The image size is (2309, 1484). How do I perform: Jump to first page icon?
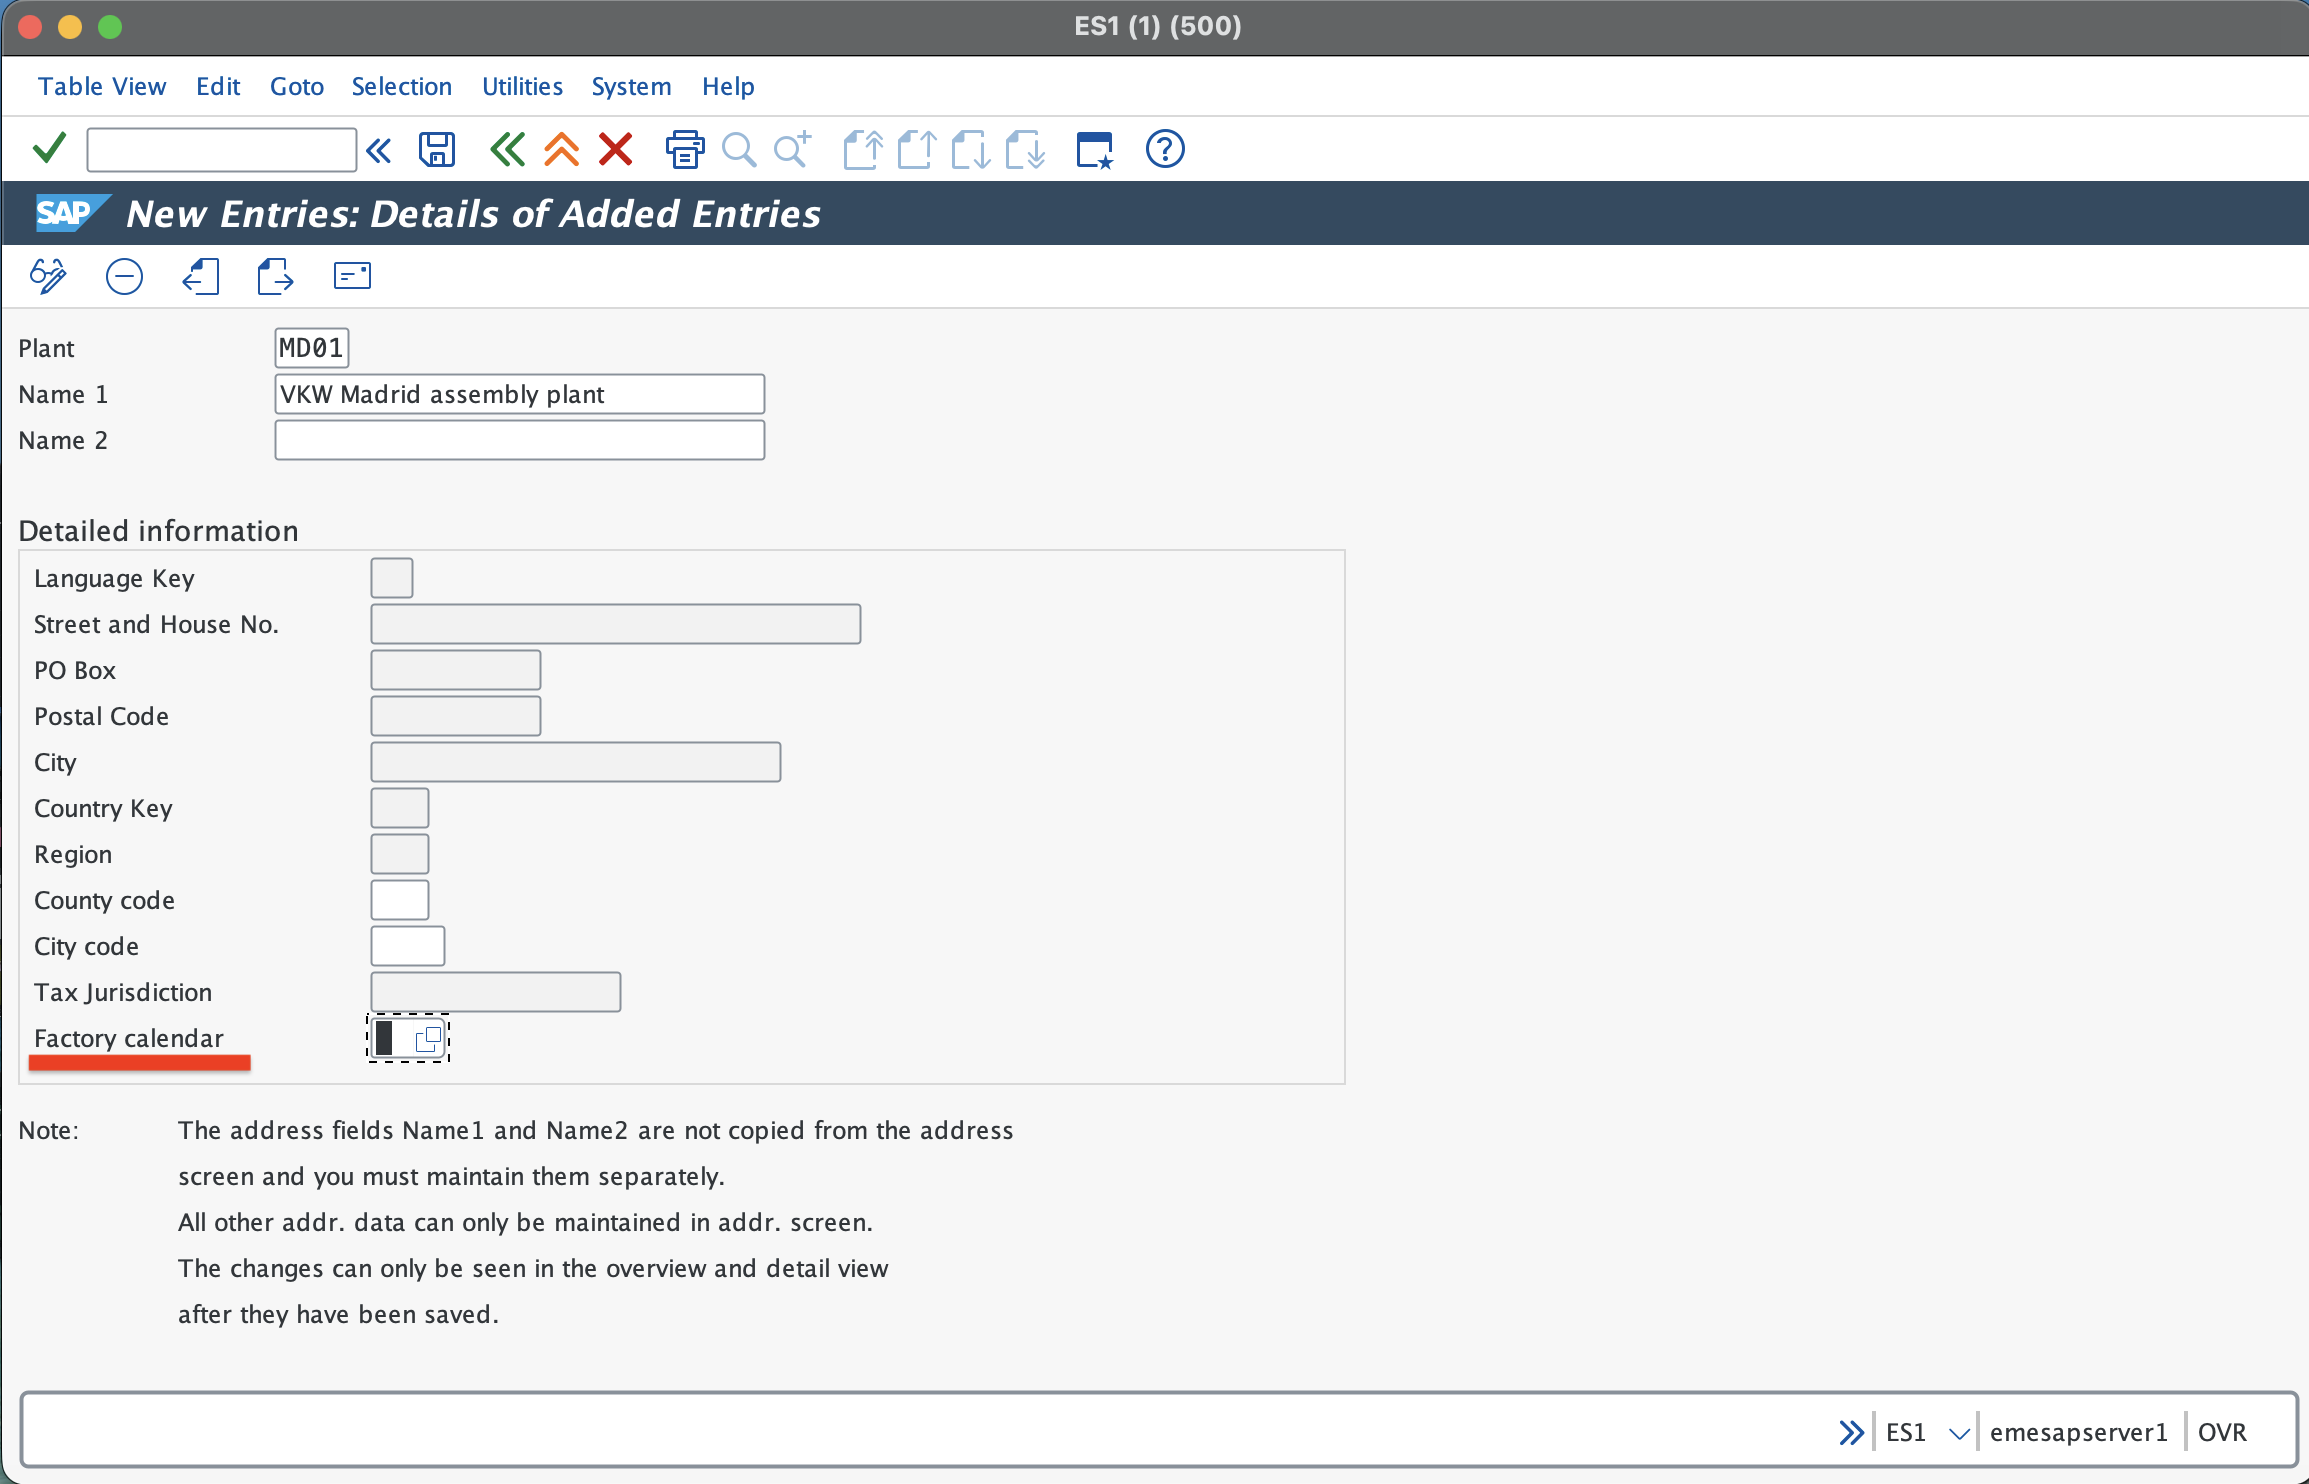click(x=863, y=149)
